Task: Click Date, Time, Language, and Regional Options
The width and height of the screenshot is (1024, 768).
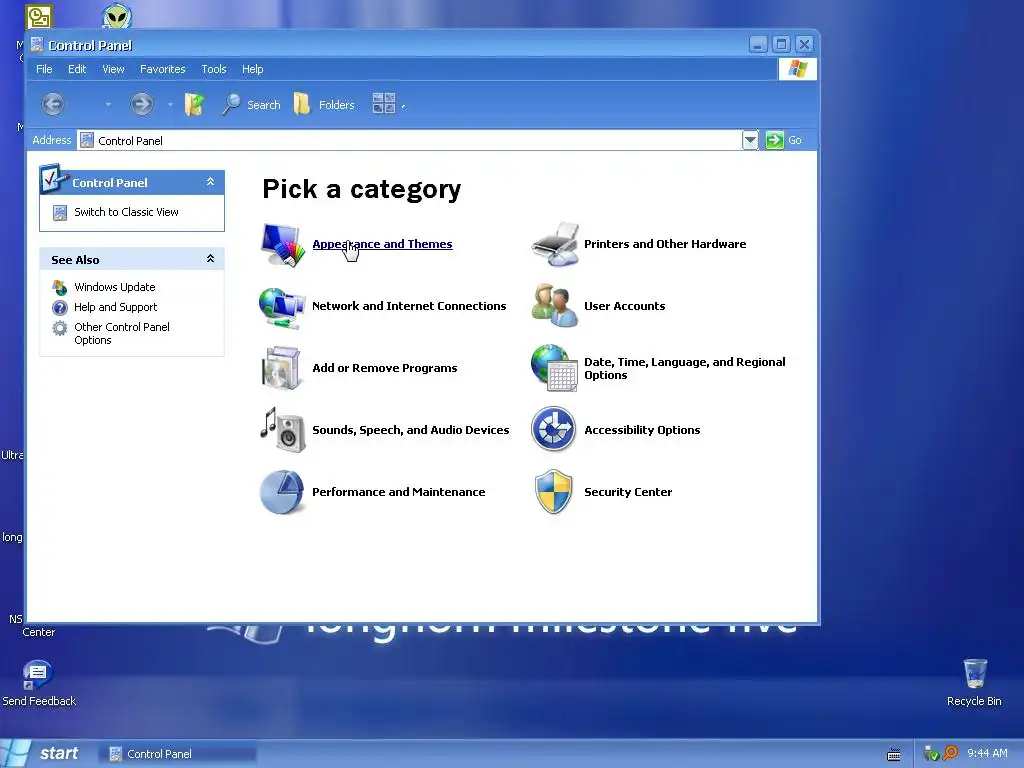Action: point(684,368)
